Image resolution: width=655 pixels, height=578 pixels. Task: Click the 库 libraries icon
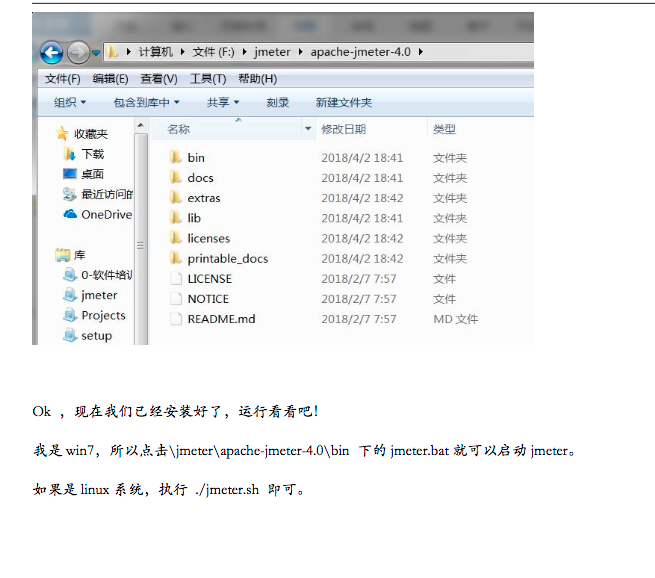click(62, 255)
